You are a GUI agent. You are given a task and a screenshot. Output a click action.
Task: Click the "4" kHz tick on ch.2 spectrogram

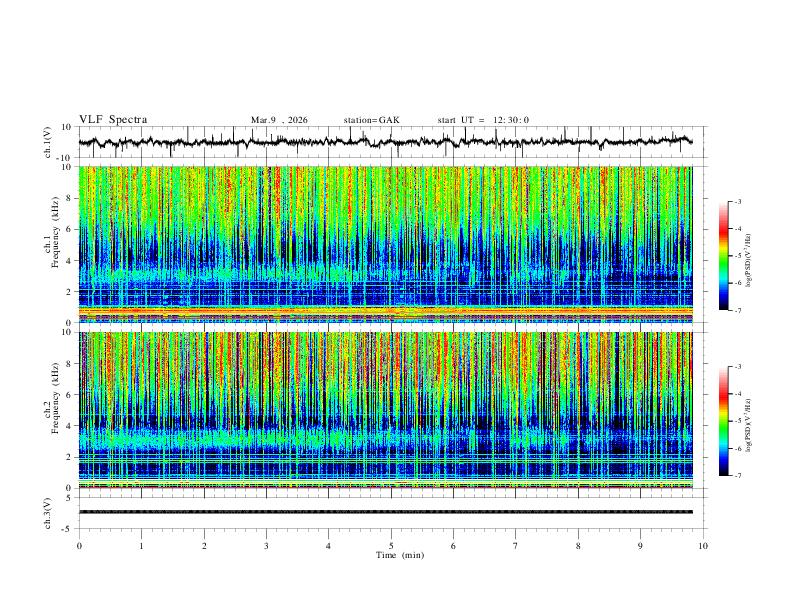click(69, 426)
